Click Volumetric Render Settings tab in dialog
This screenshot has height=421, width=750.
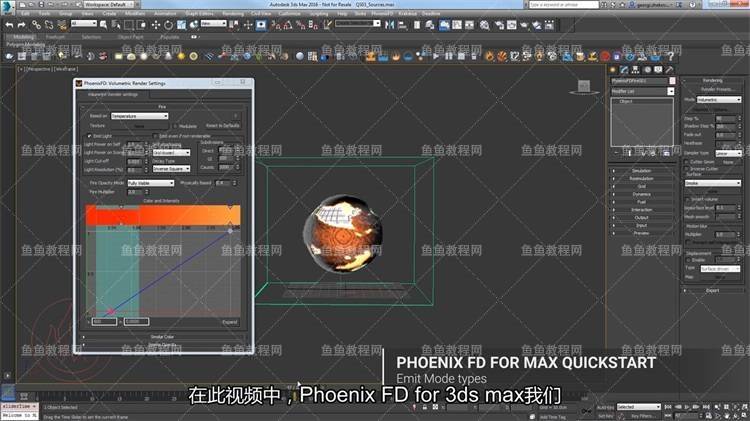pyautogui.click(x=113, y=95)
